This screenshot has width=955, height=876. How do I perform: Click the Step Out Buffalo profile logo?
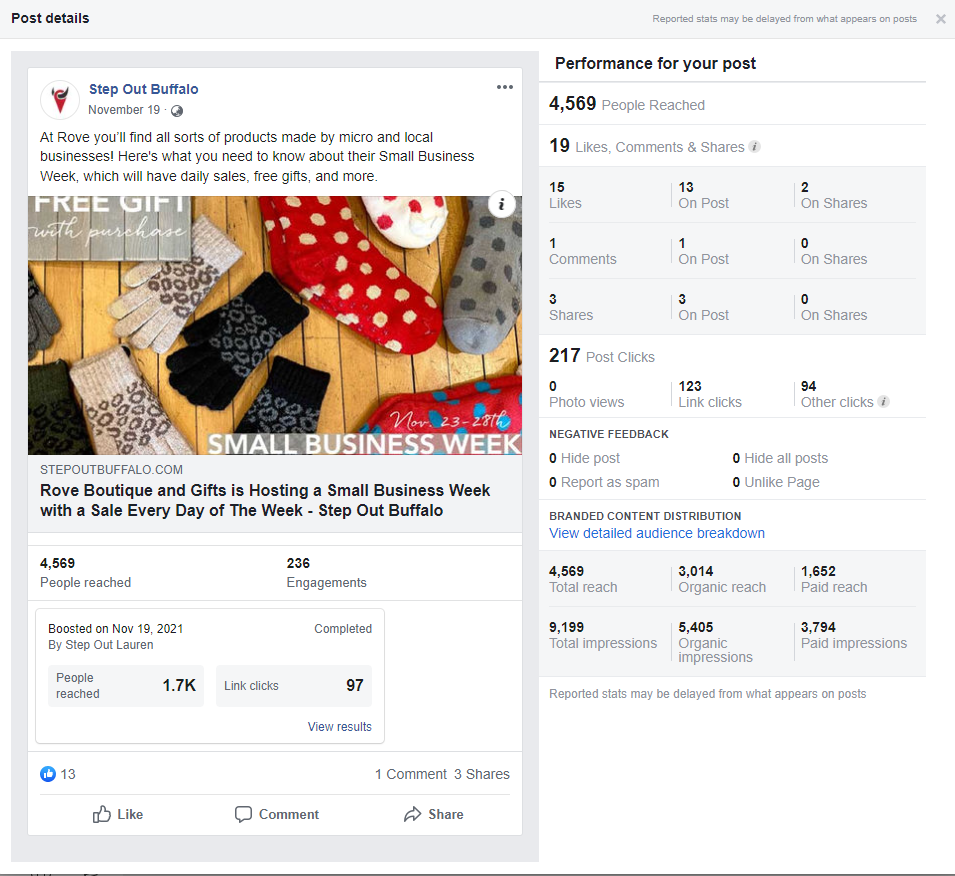pos(60,100)
